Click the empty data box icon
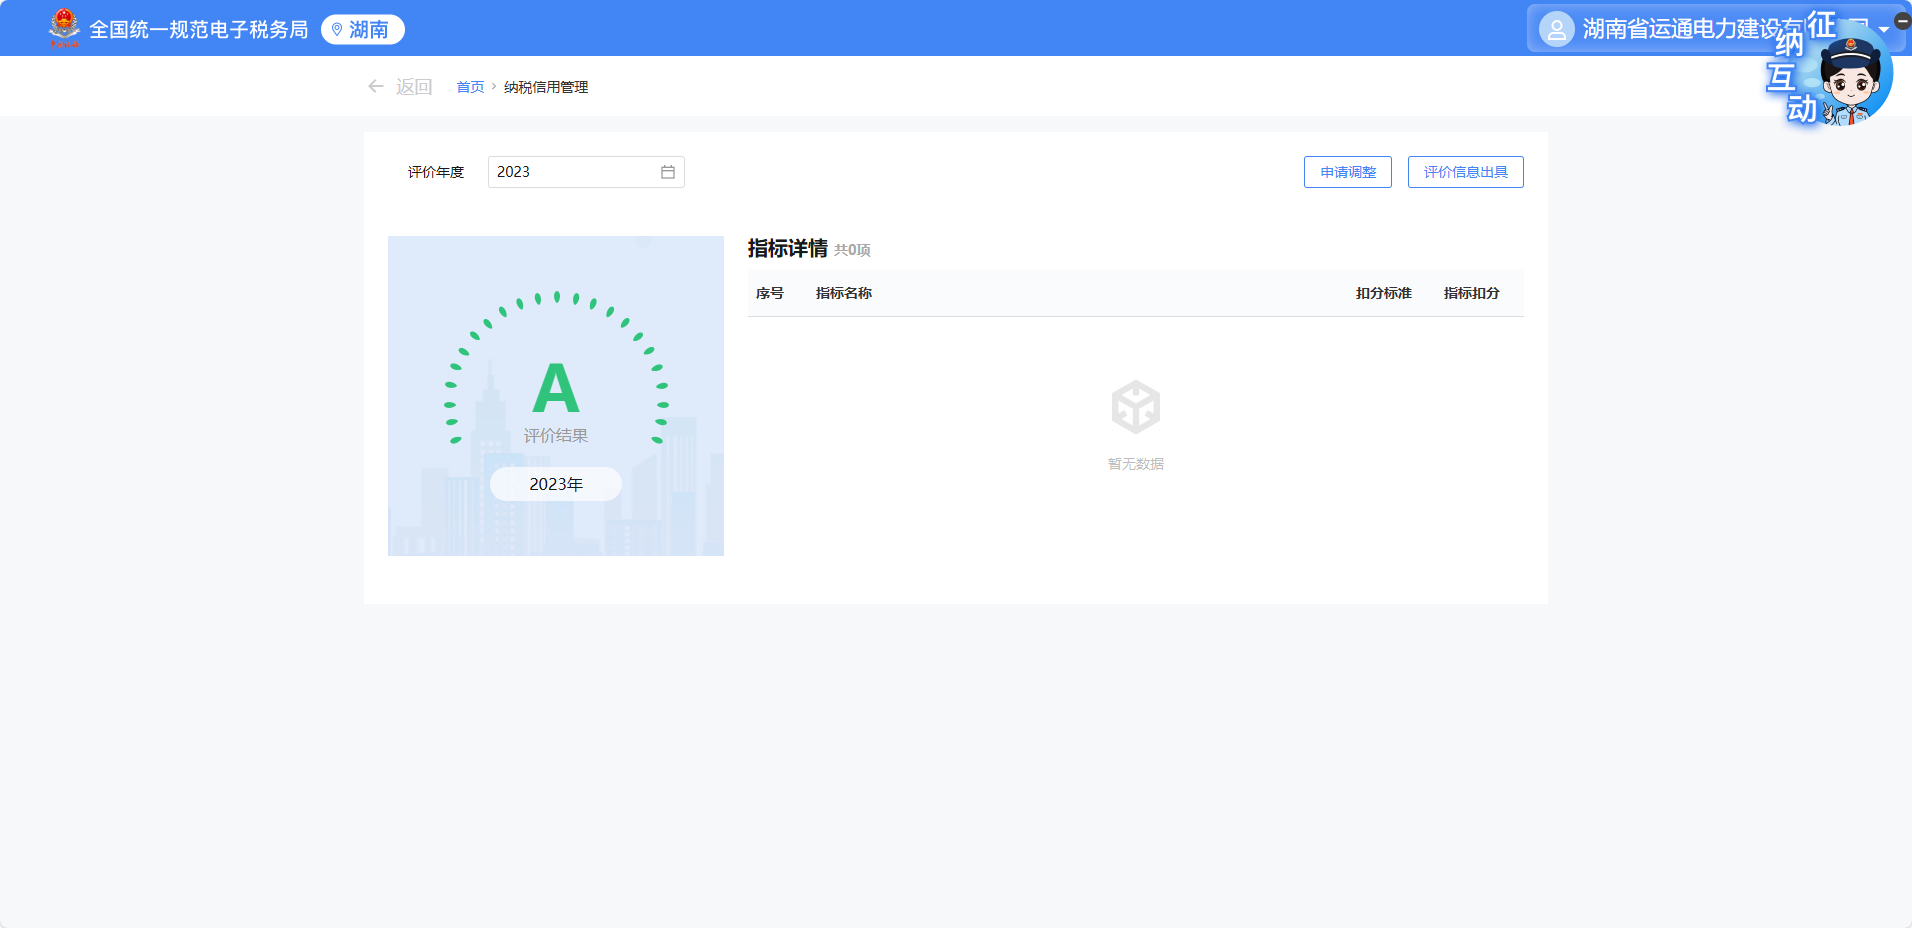The image size is (1912, 928). click(x=1135, y=407)
